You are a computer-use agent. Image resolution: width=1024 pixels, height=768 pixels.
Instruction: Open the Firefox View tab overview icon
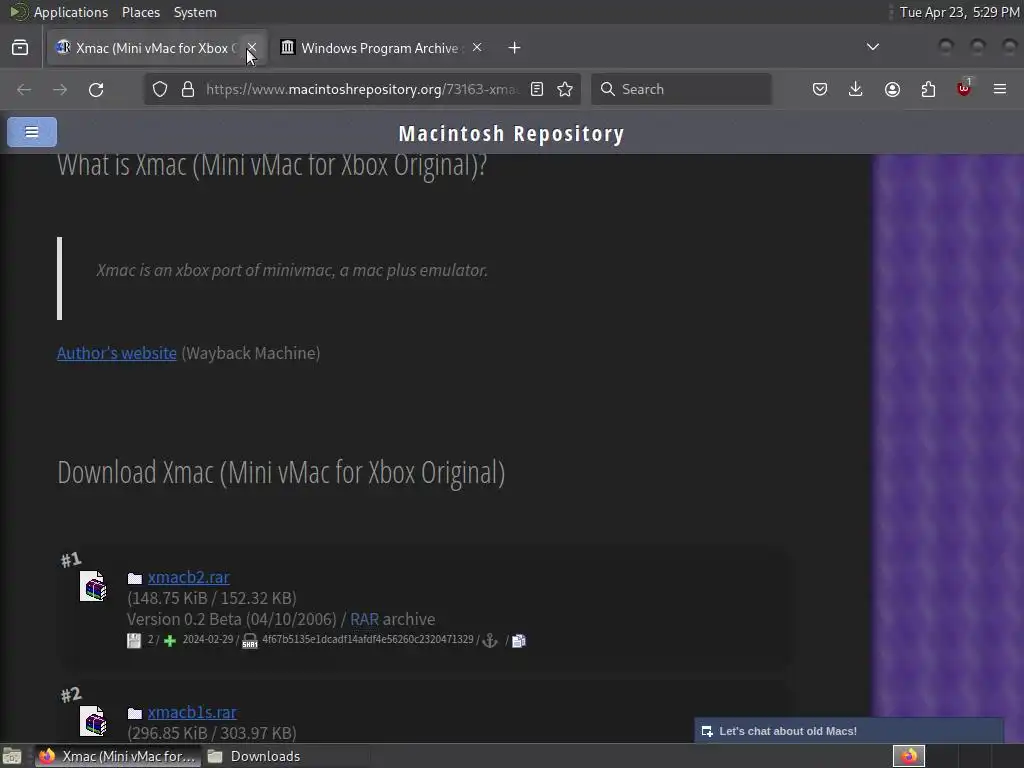pyautogui.click(x=20, y=48)
